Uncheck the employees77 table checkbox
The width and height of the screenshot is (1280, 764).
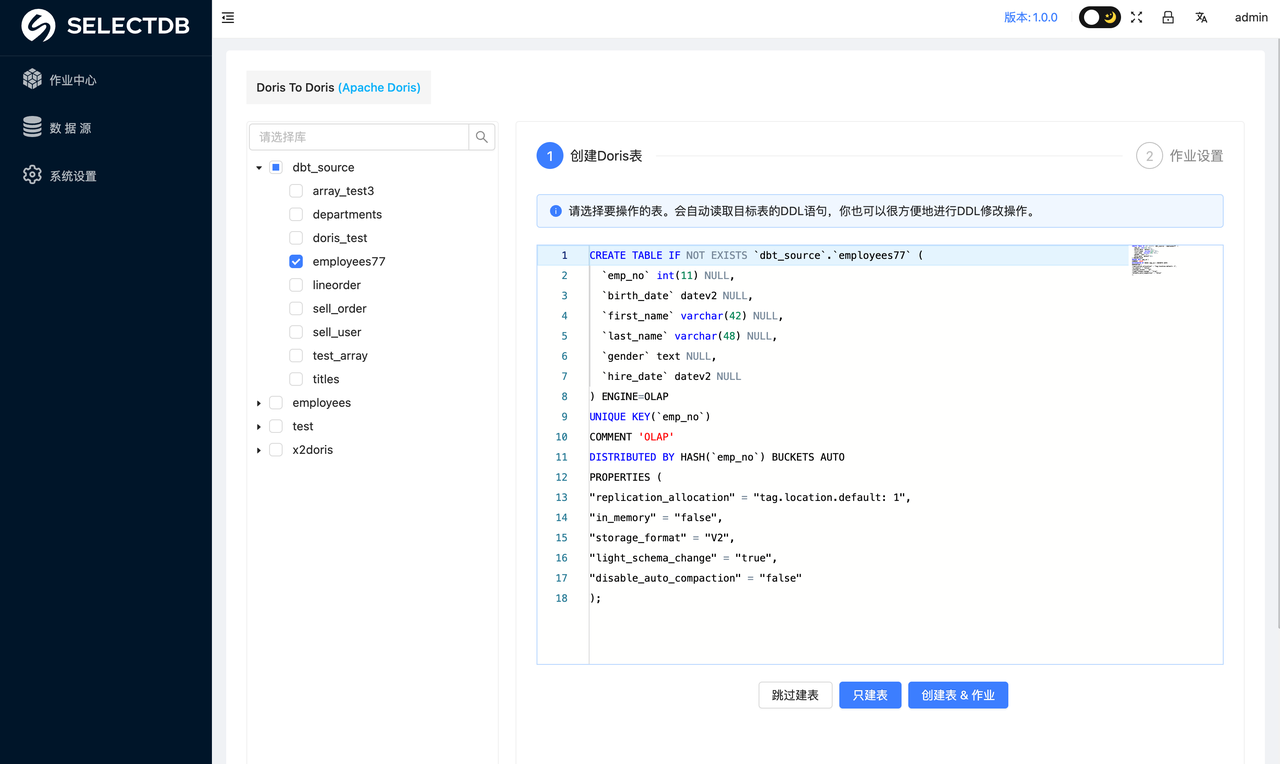tap(296, 261)
